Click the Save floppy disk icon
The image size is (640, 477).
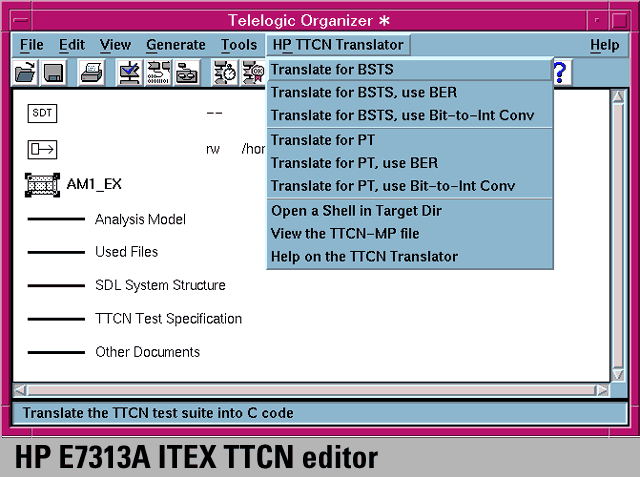(x=53, y=72)
